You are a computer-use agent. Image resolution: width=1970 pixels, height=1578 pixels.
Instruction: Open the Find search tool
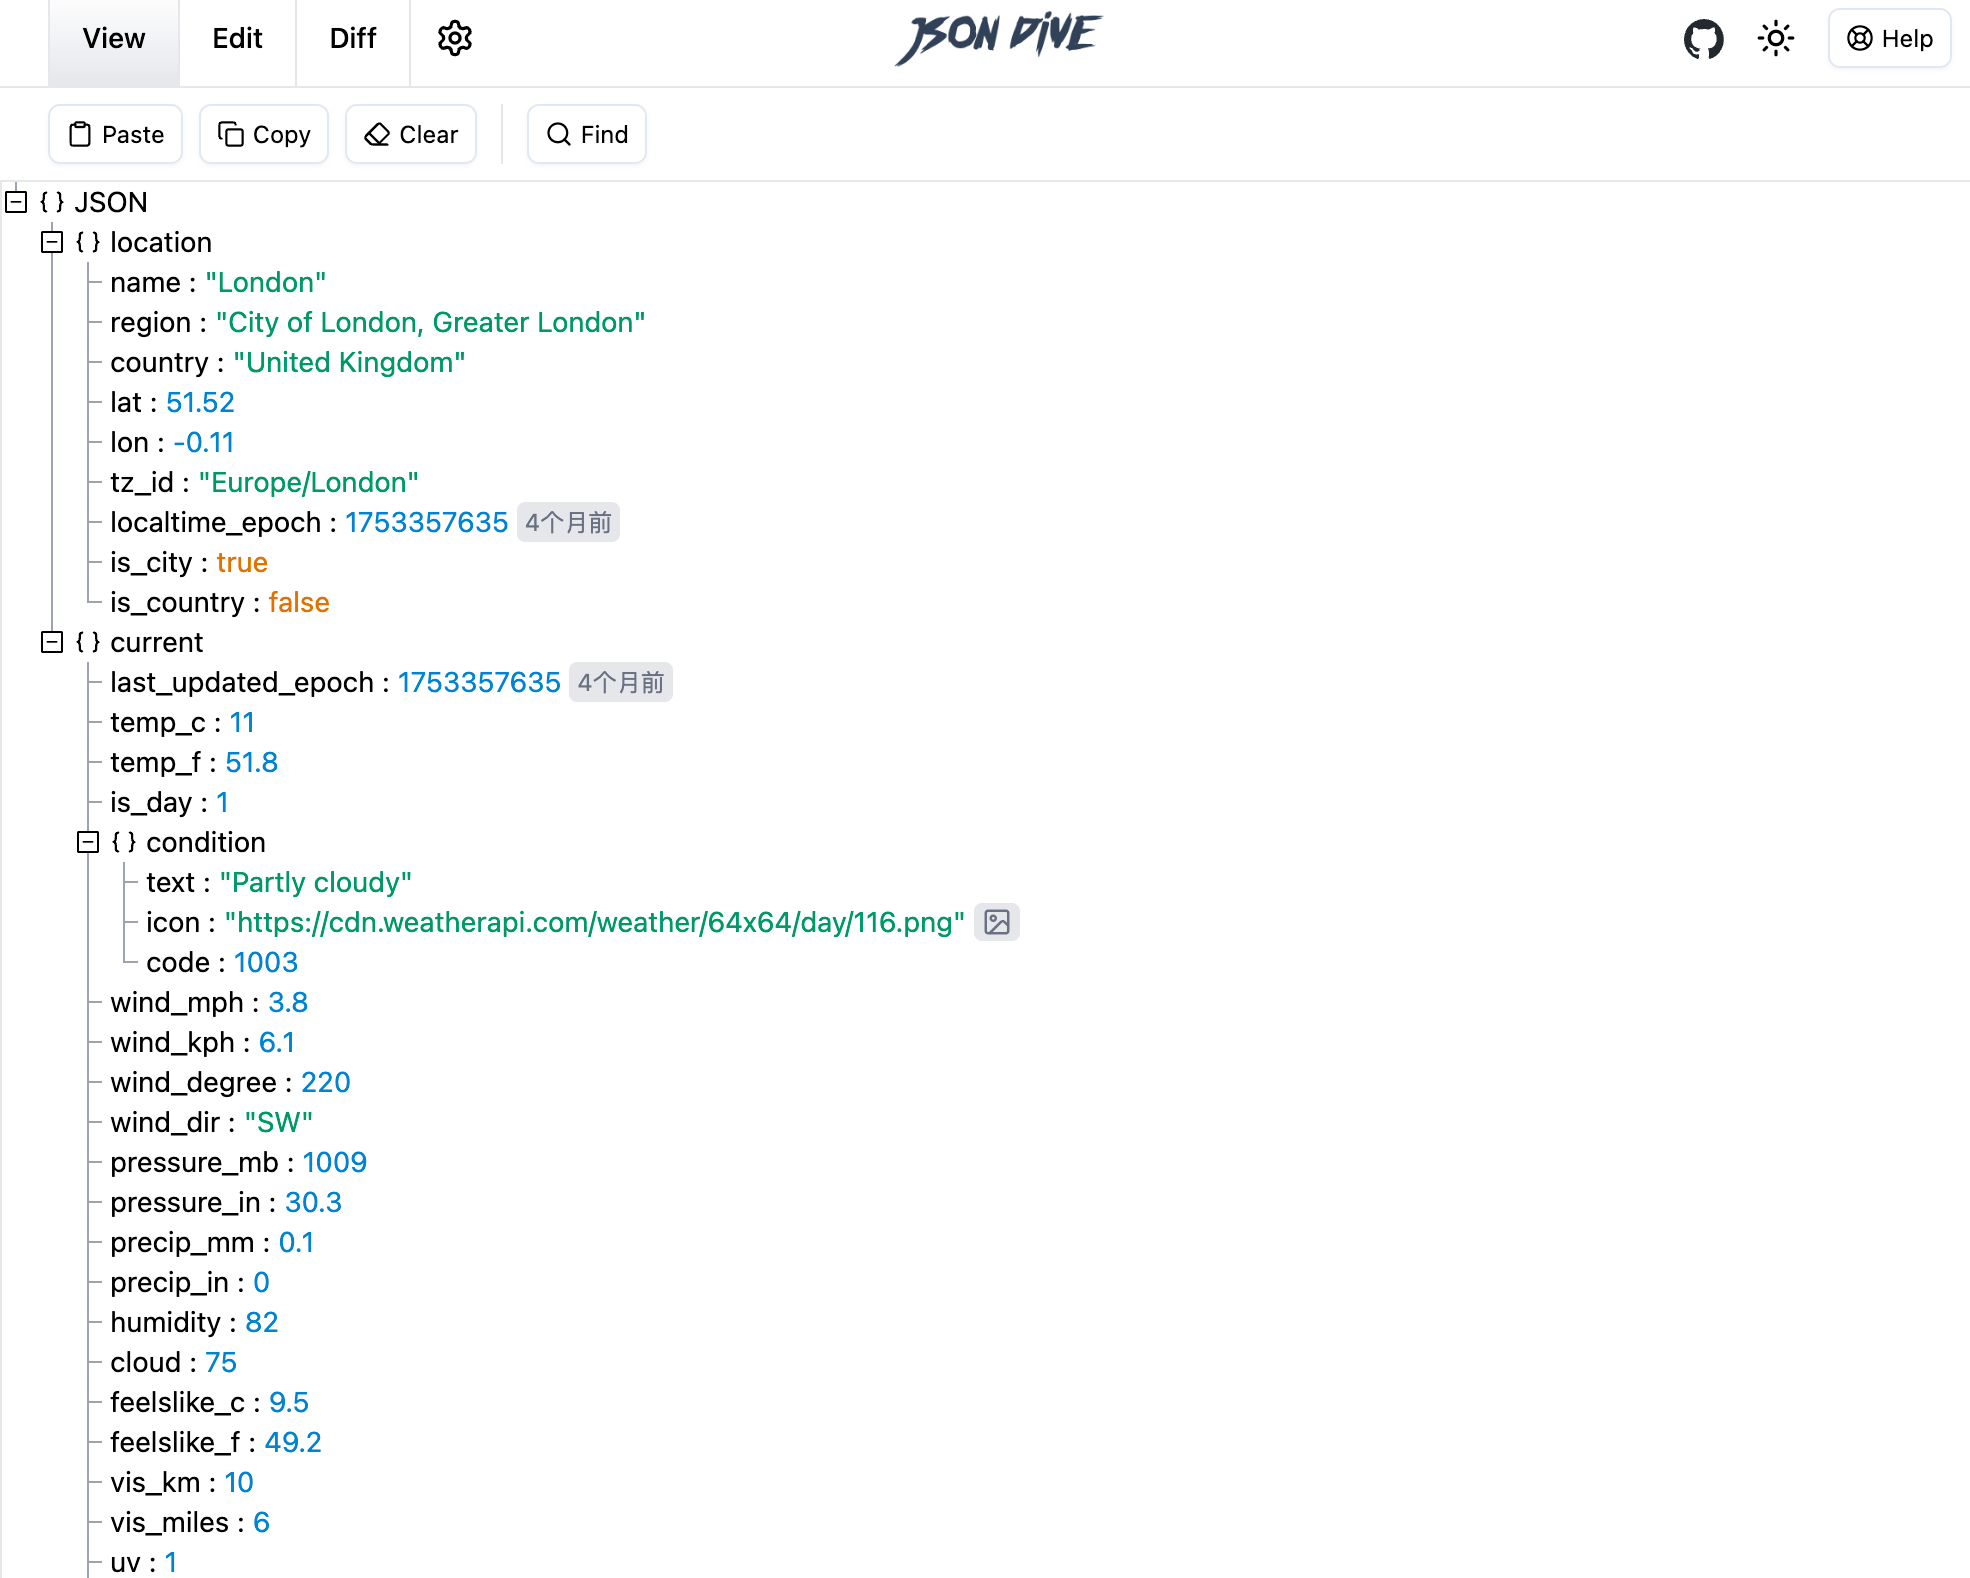pos(587,134)
